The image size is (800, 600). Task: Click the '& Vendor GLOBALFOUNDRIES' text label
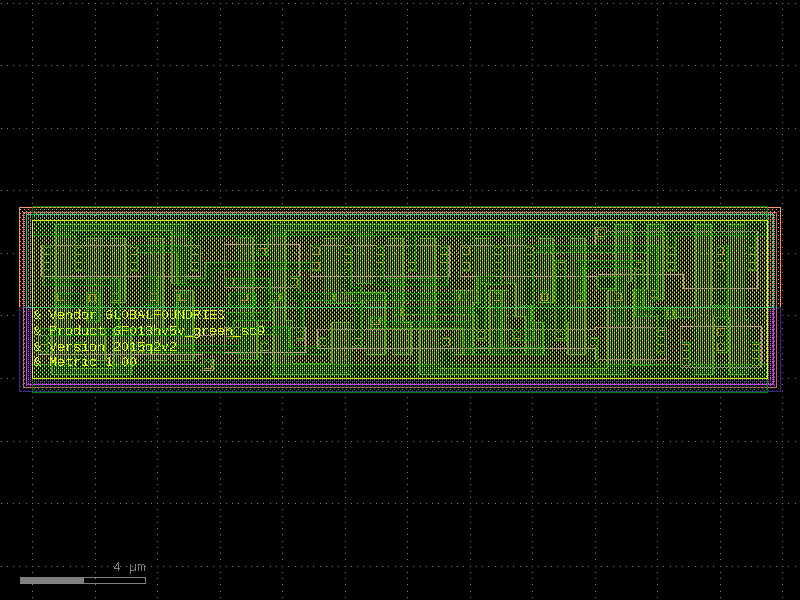click(129, 315)
